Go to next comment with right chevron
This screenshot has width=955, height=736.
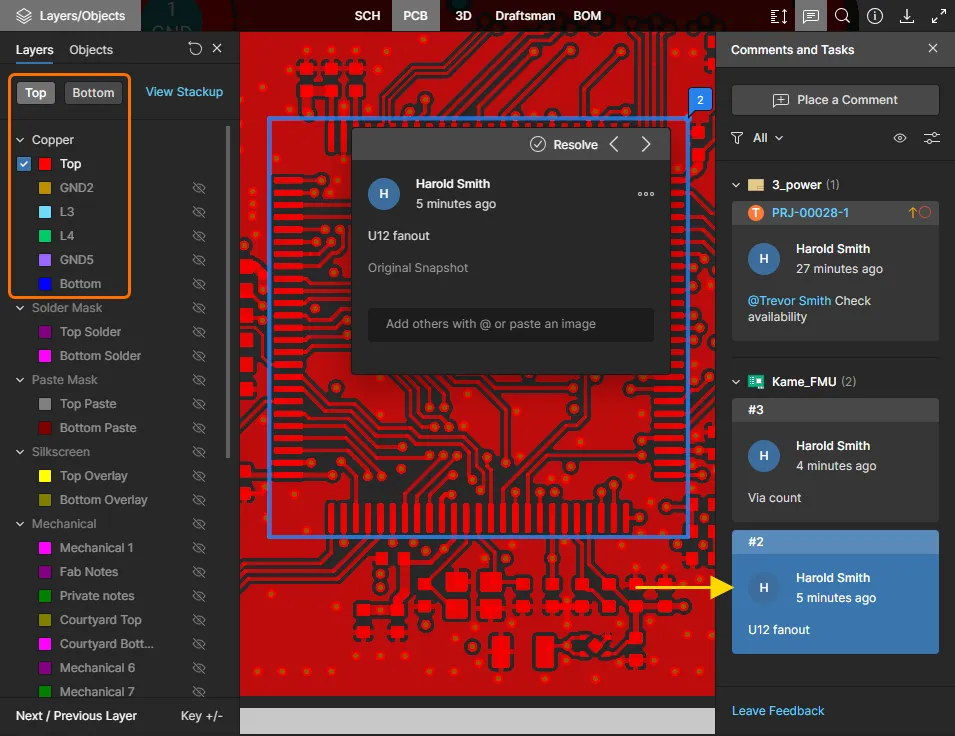[x=646, y=145]
